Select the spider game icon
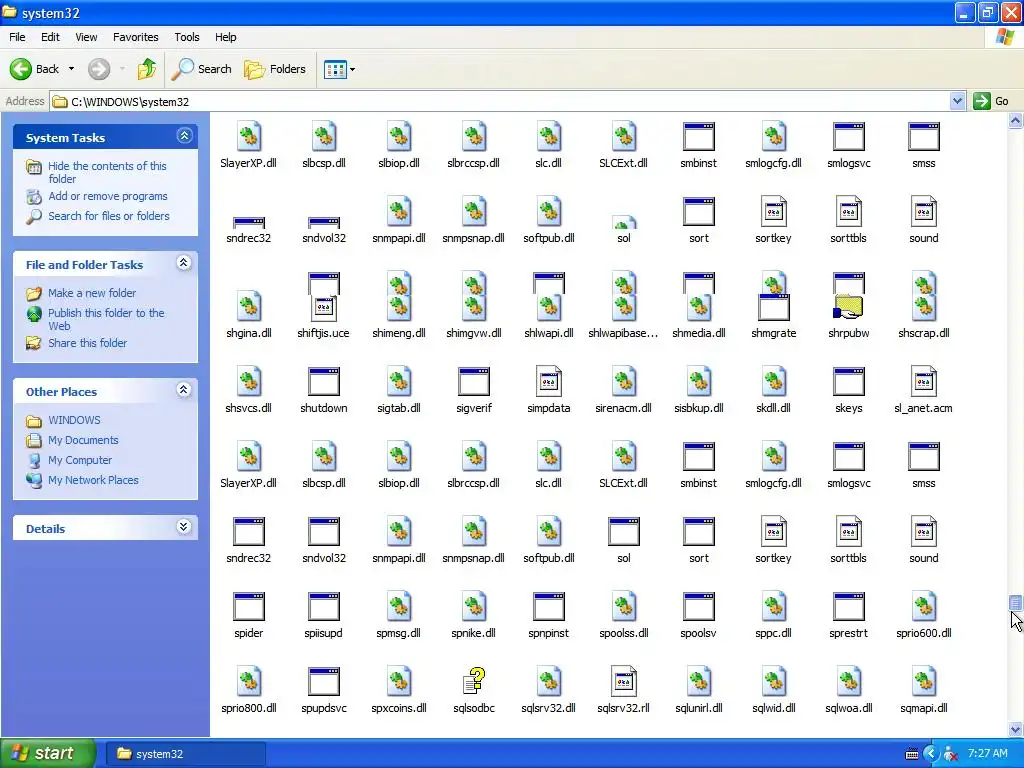This screenshot has height=768, width=1024. pos(249,607)
